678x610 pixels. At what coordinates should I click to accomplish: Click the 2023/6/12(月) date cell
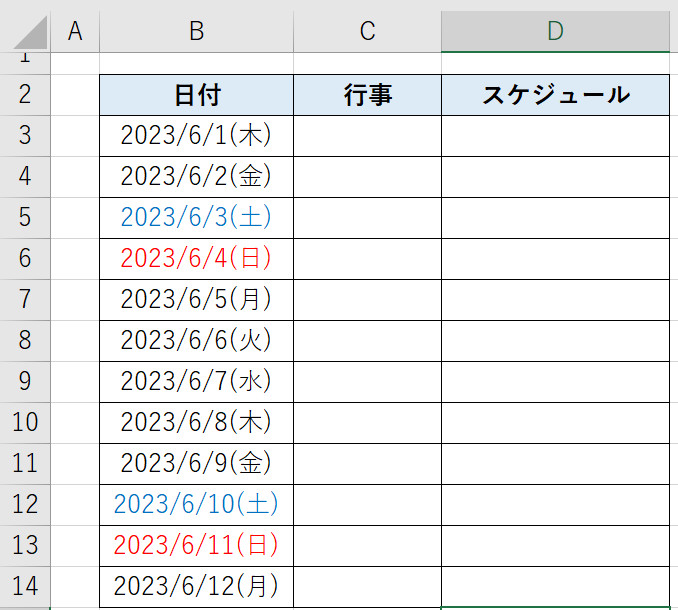(196, 587)
